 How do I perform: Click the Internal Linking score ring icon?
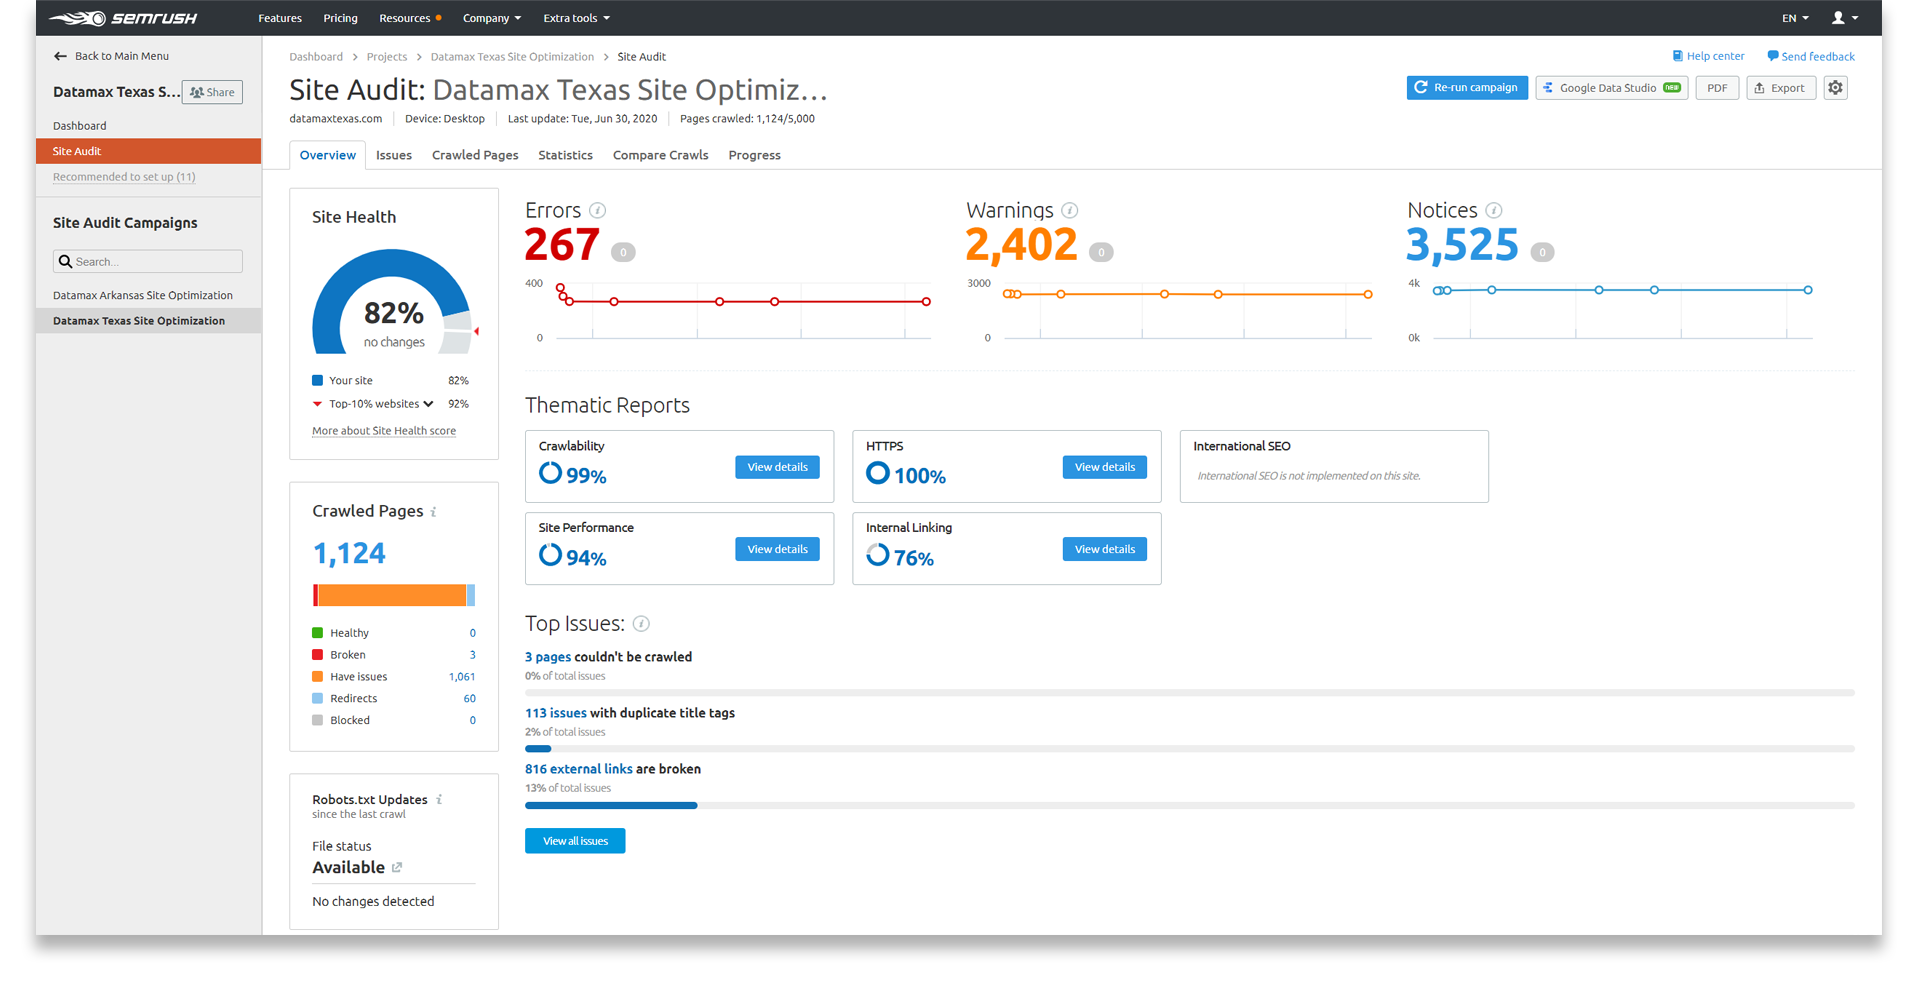click(x=877, y=555)
